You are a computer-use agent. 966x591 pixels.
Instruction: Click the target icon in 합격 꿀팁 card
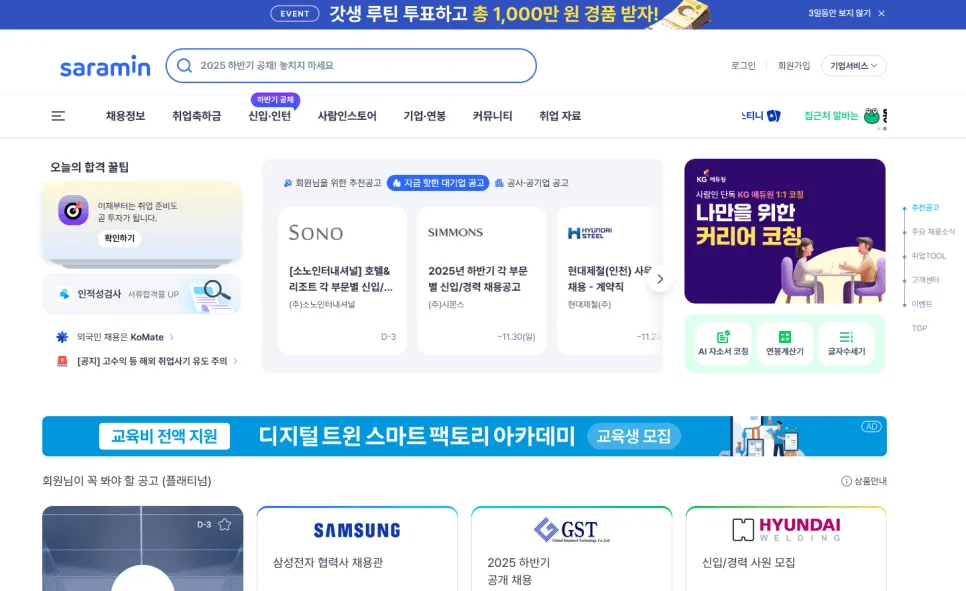[x=73, y=211]
